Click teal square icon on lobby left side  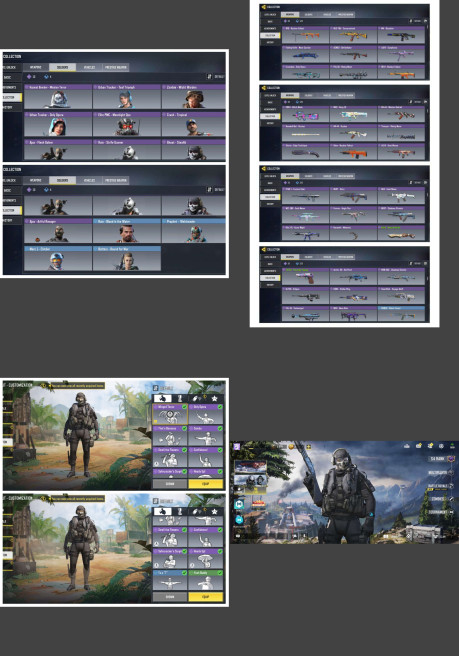239,504
